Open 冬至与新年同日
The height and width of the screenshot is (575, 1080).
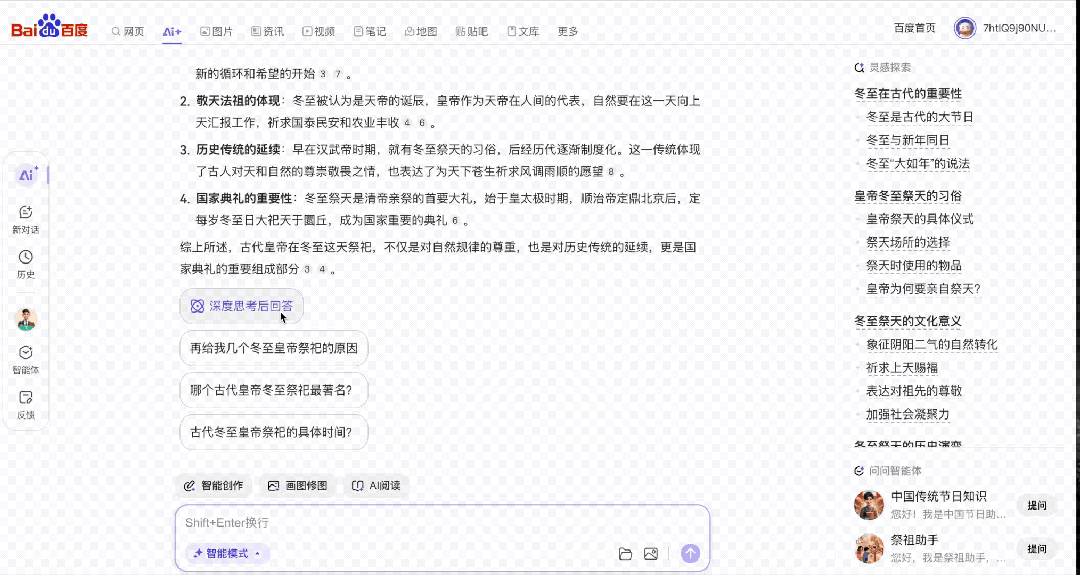click(908, 140)
